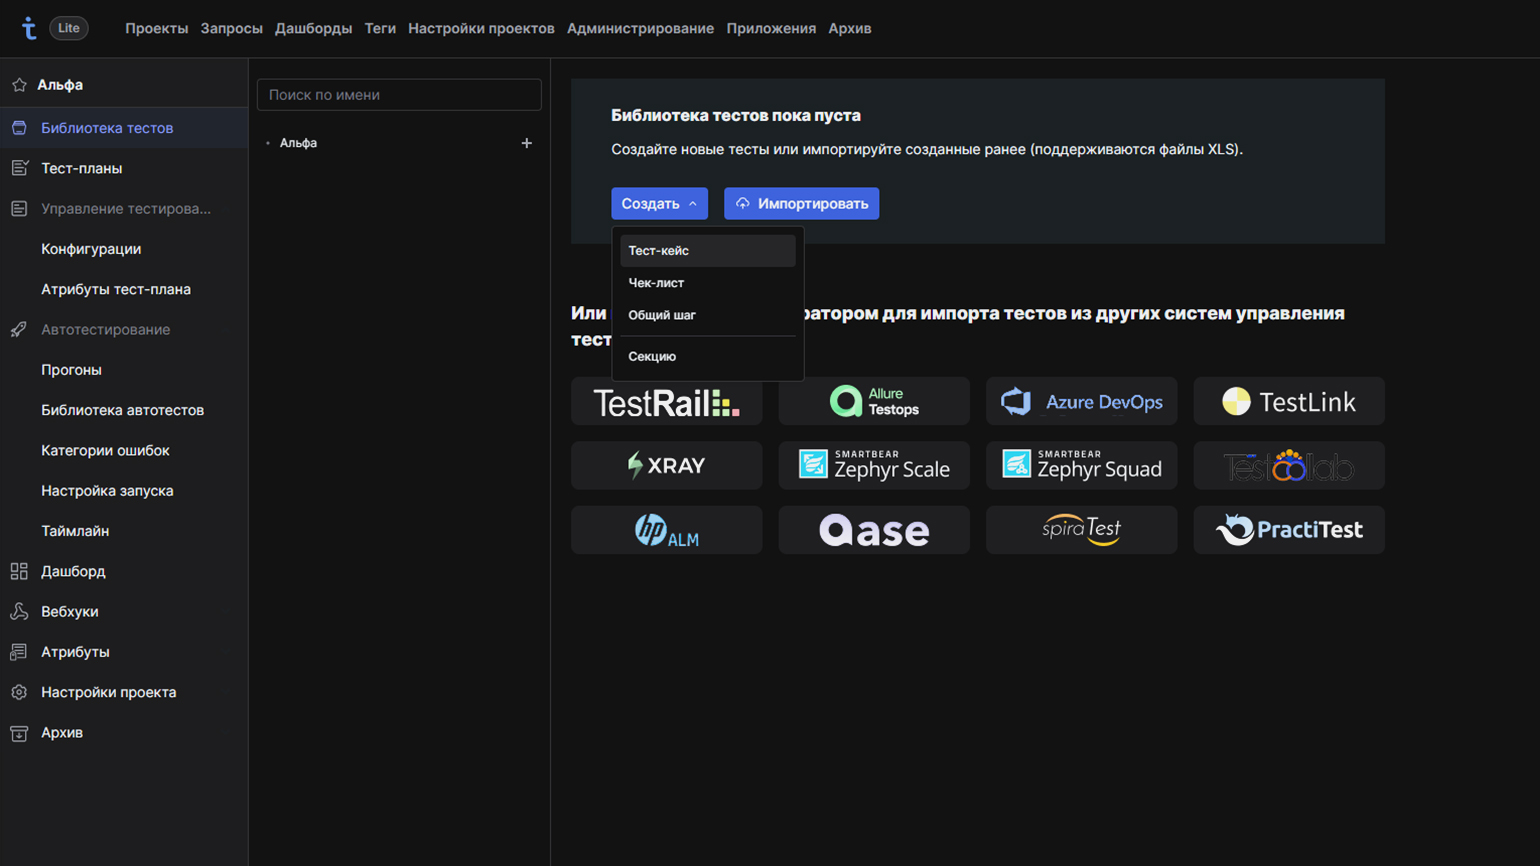This screenshot has height=866, width=1540.
Task: Choose the Qase import card
Action: coord(874,530)
